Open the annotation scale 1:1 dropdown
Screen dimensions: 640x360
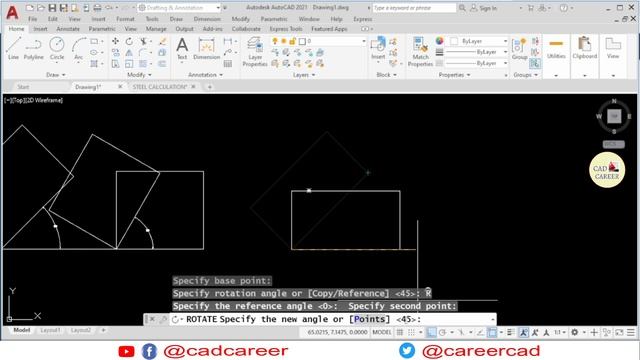click(560, 333)
